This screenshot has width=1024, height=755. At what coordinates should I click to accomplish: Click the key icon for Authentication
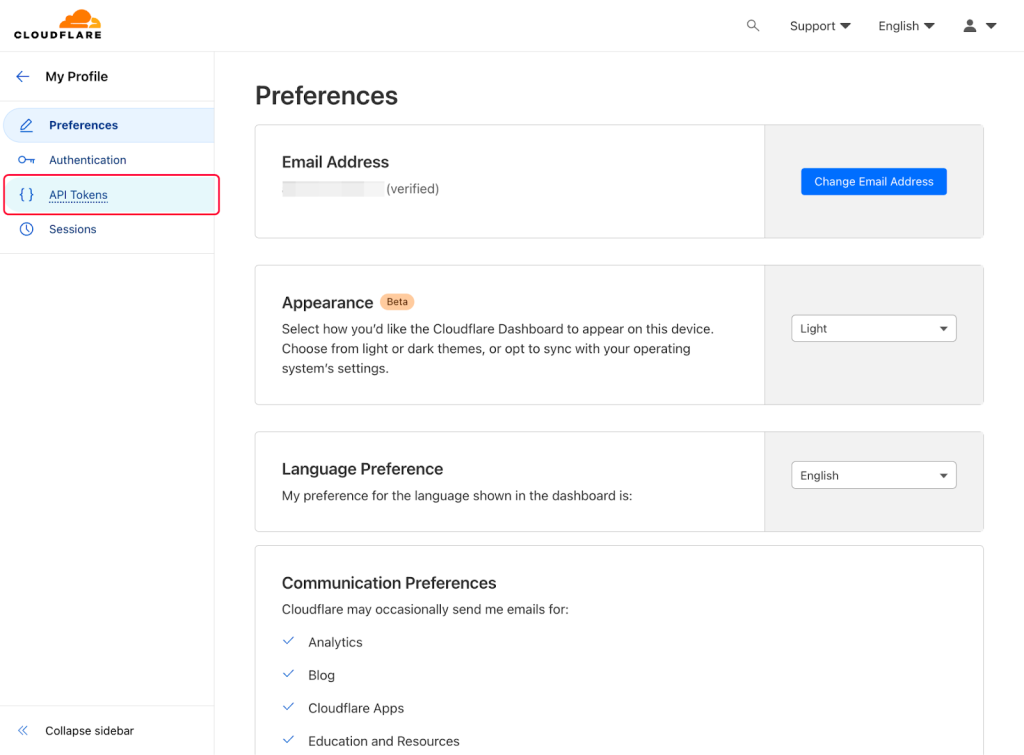point(27,160)
